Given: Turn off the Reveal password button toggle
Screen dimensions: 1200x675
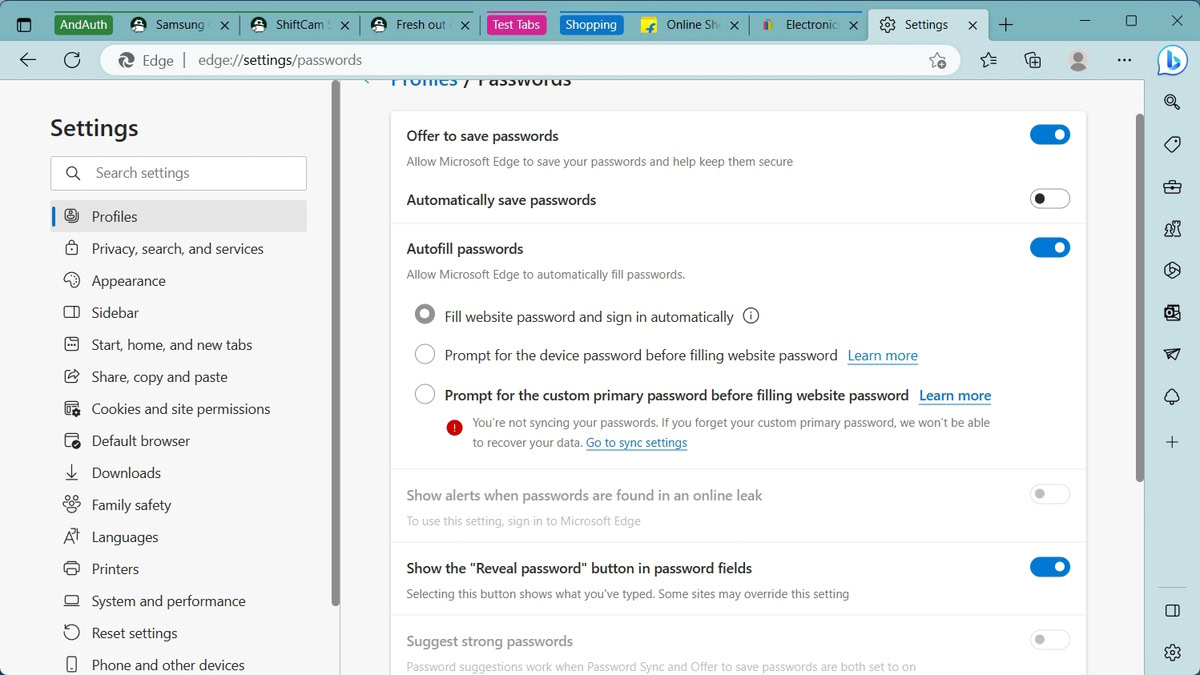Looking at the screenshot, I should pos(1049,567).
